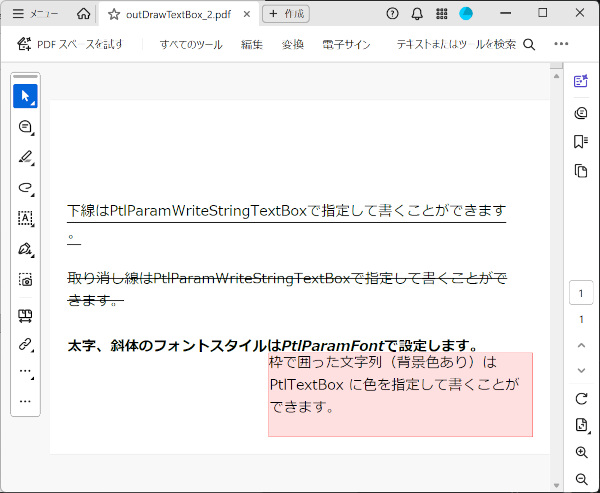Open the 変換 convert menu

tap(292, 44)
